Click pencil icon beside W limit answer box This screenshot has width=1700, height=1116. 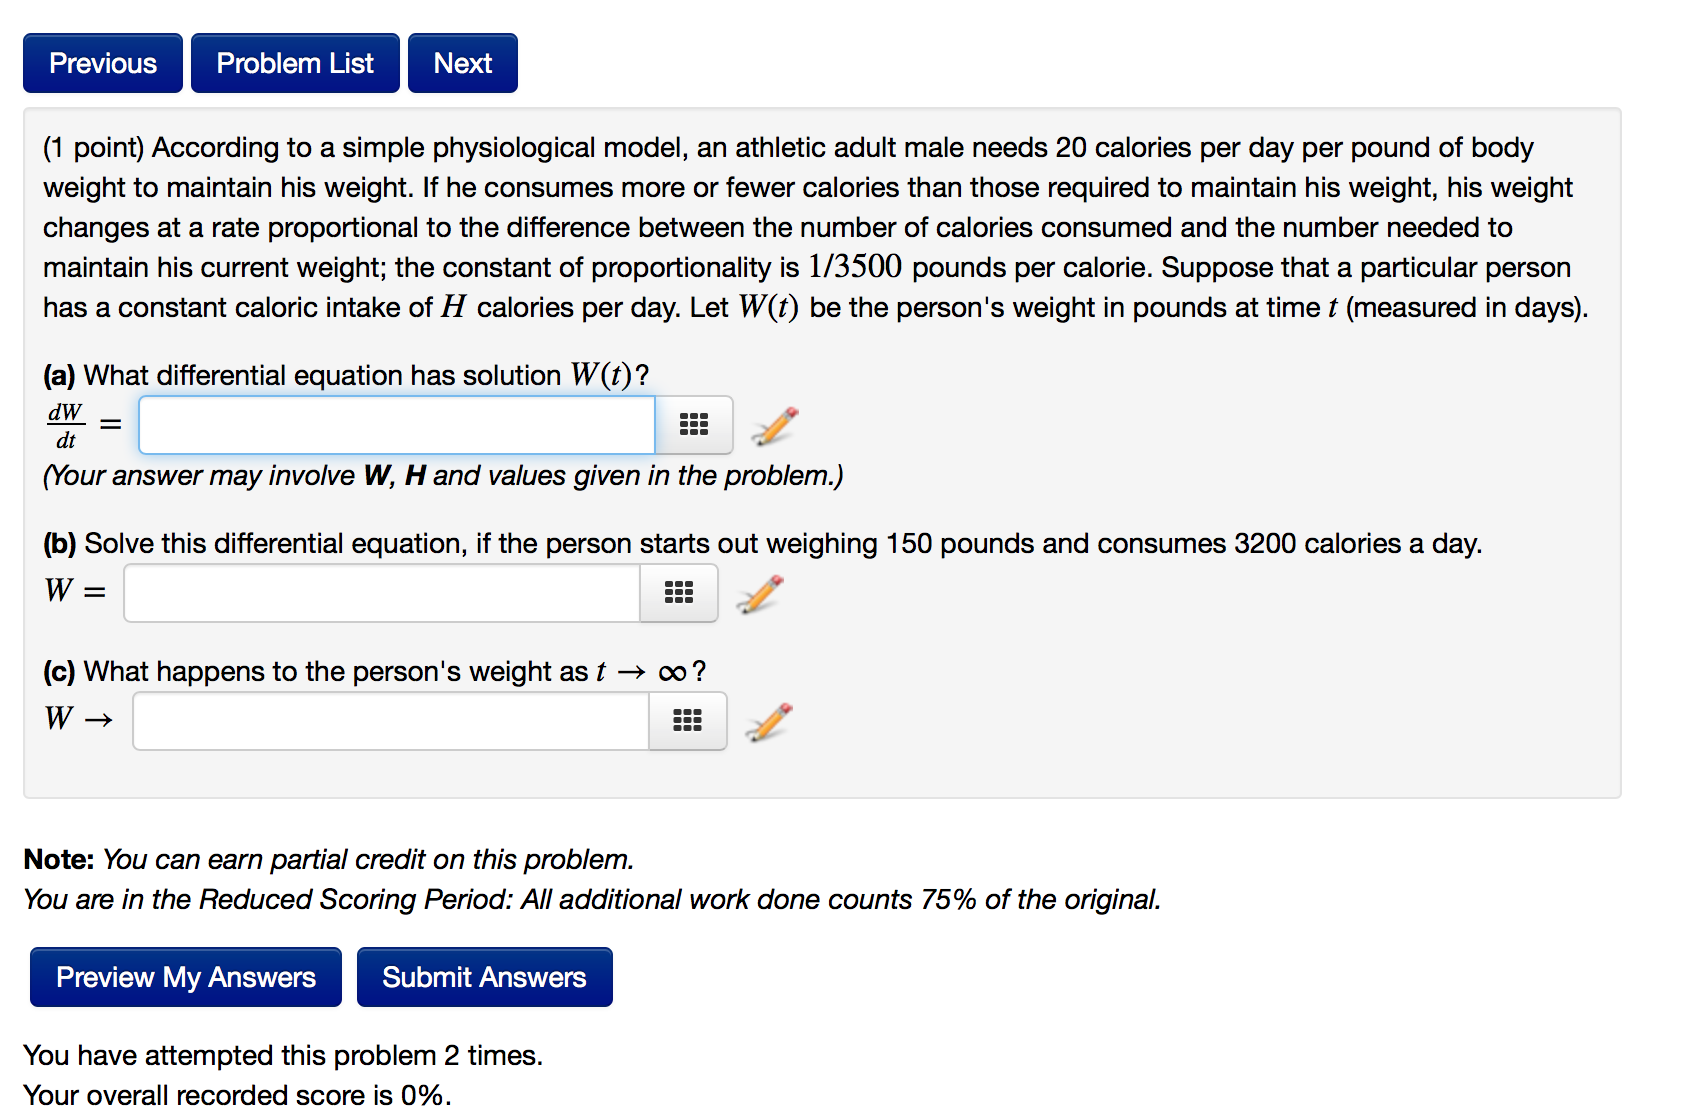pos(769,721)
